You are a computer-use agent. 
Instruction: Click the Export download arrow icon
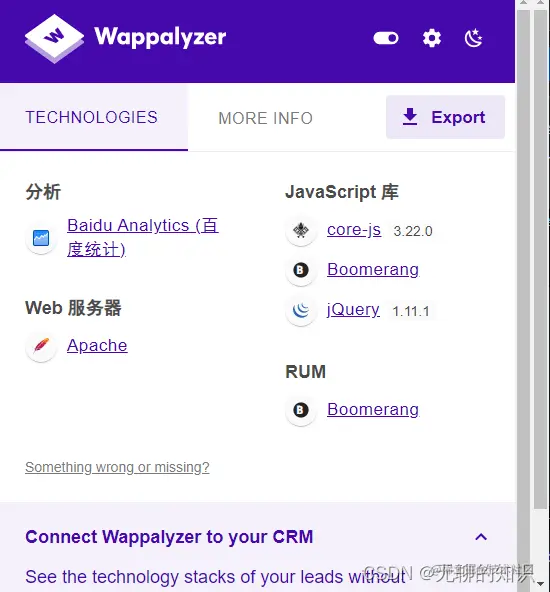[x=410, y=117]
